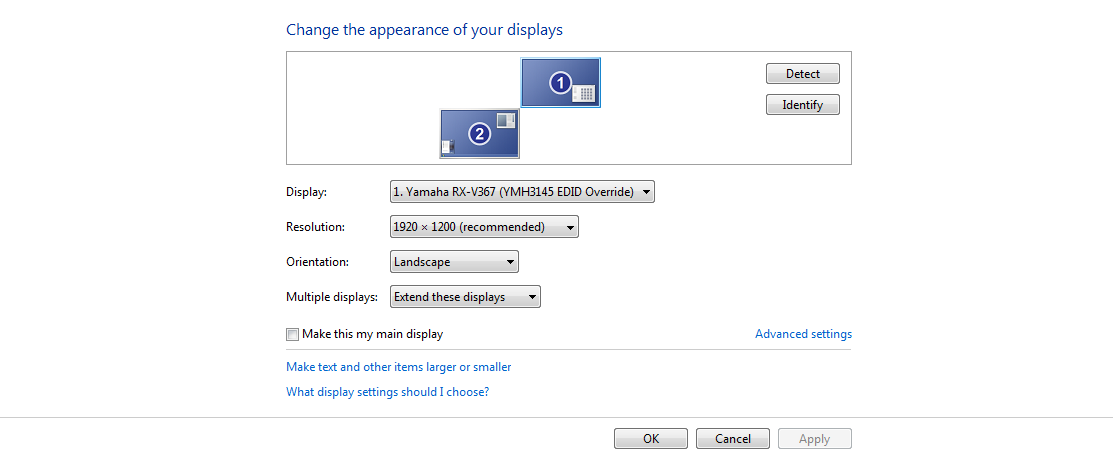Image resolution: width=1113 pixels, height=457 pixels.
Task: Click the Orientation: field label
Action: click(x=317, y=262)
